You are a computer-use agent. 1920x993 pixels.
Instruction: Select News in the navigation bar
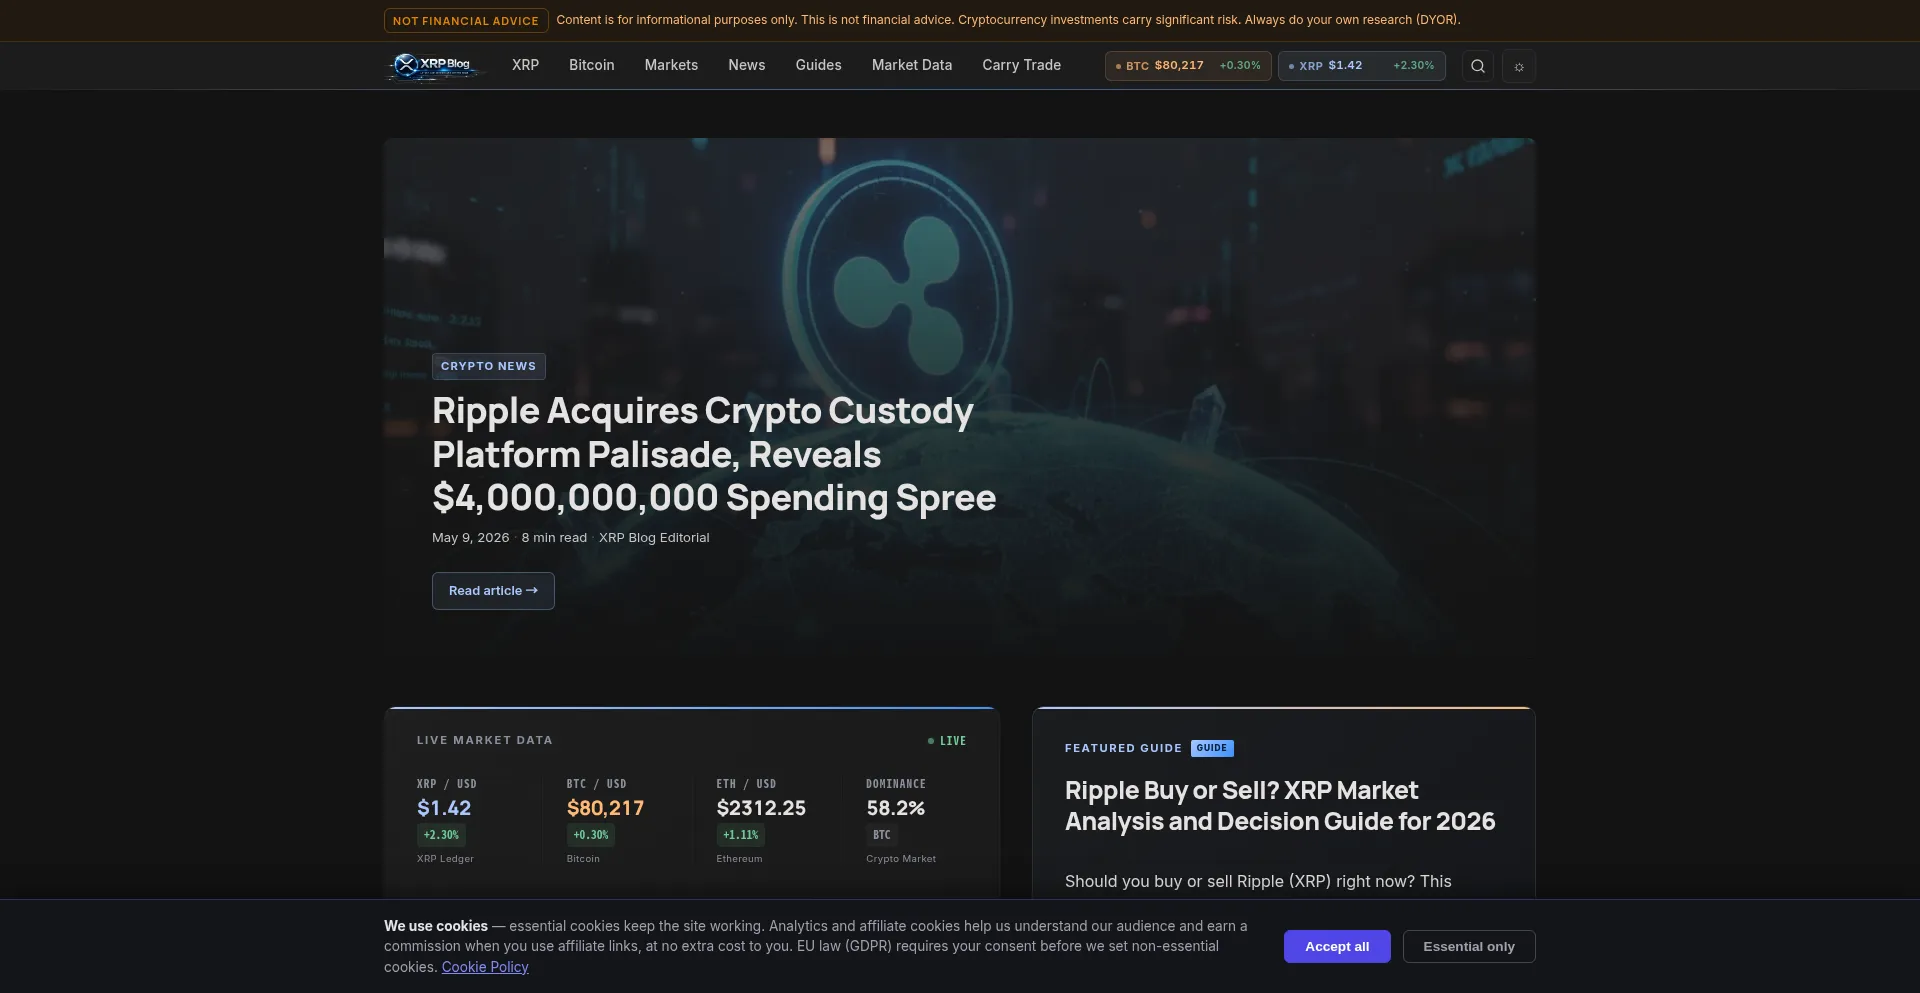coord(747,65)
